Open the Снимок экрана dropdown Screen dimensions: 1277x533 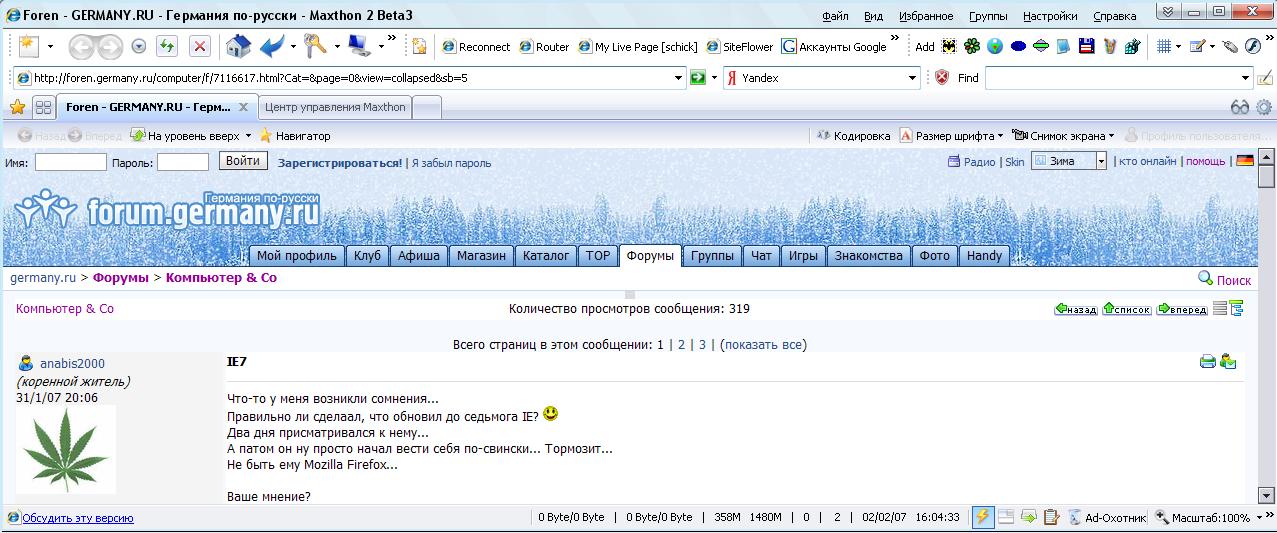pos(1063,135)
